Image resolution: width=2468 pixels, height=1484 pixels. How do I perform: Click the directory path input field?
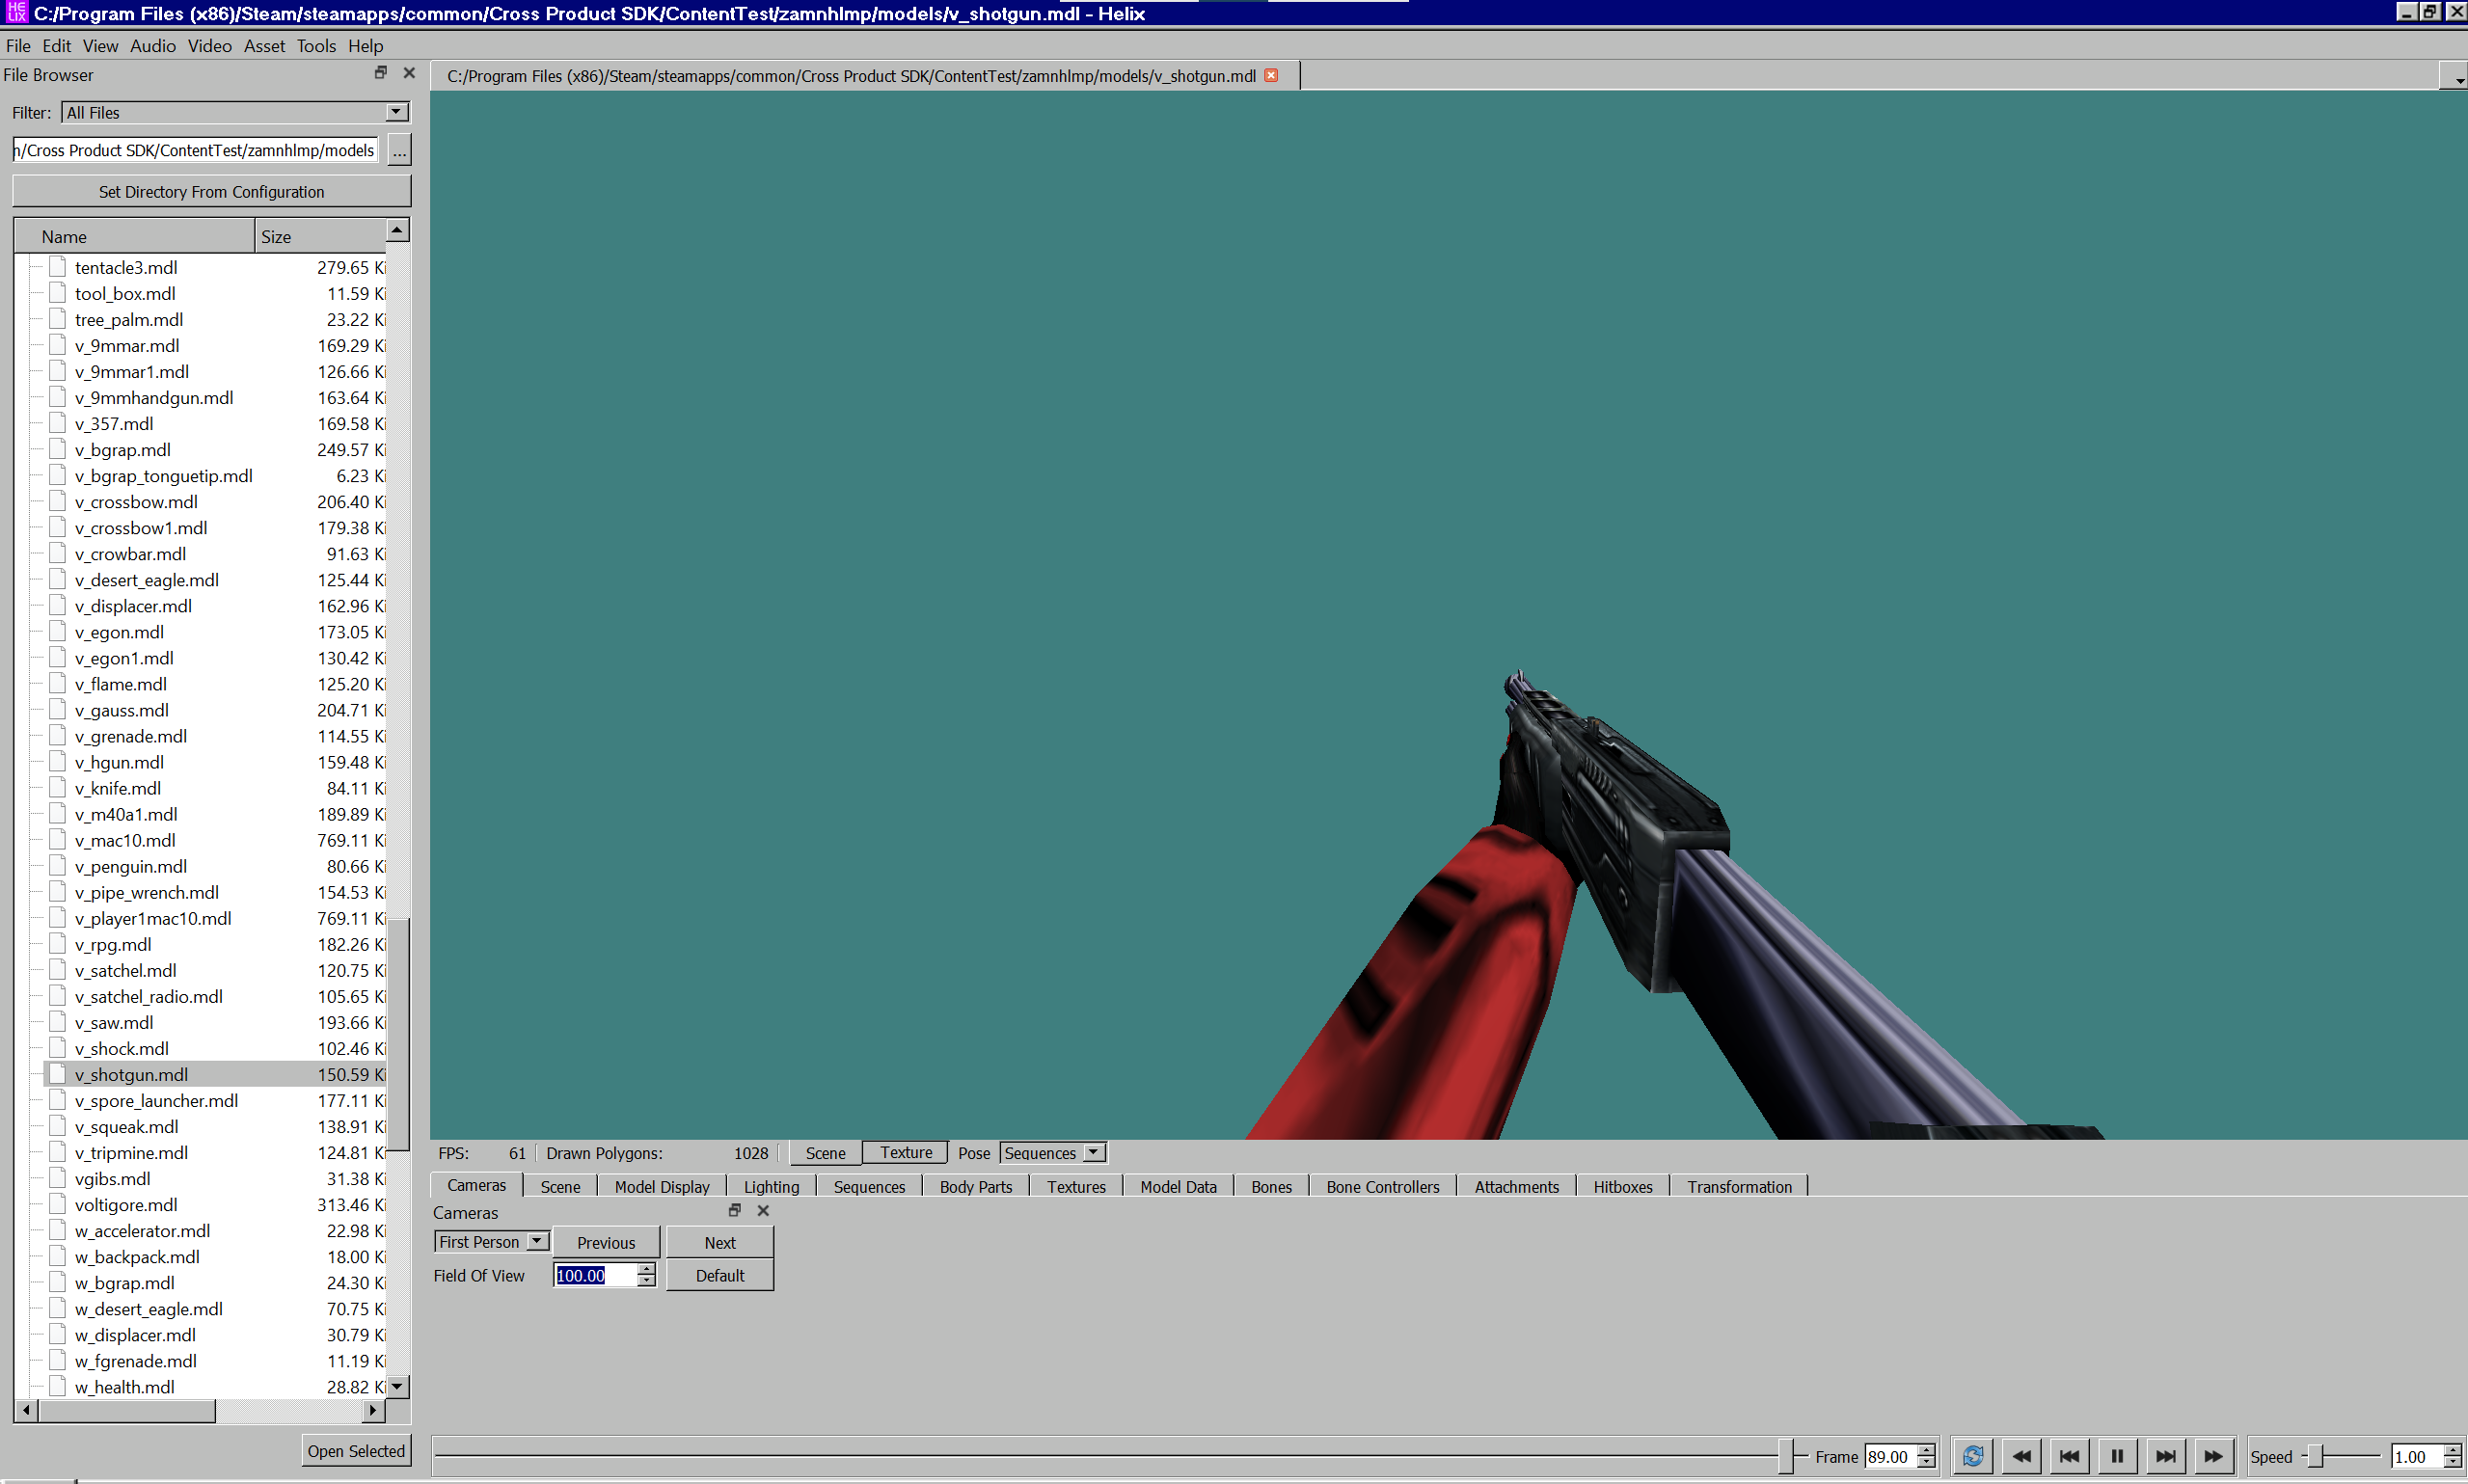point(196,150)
